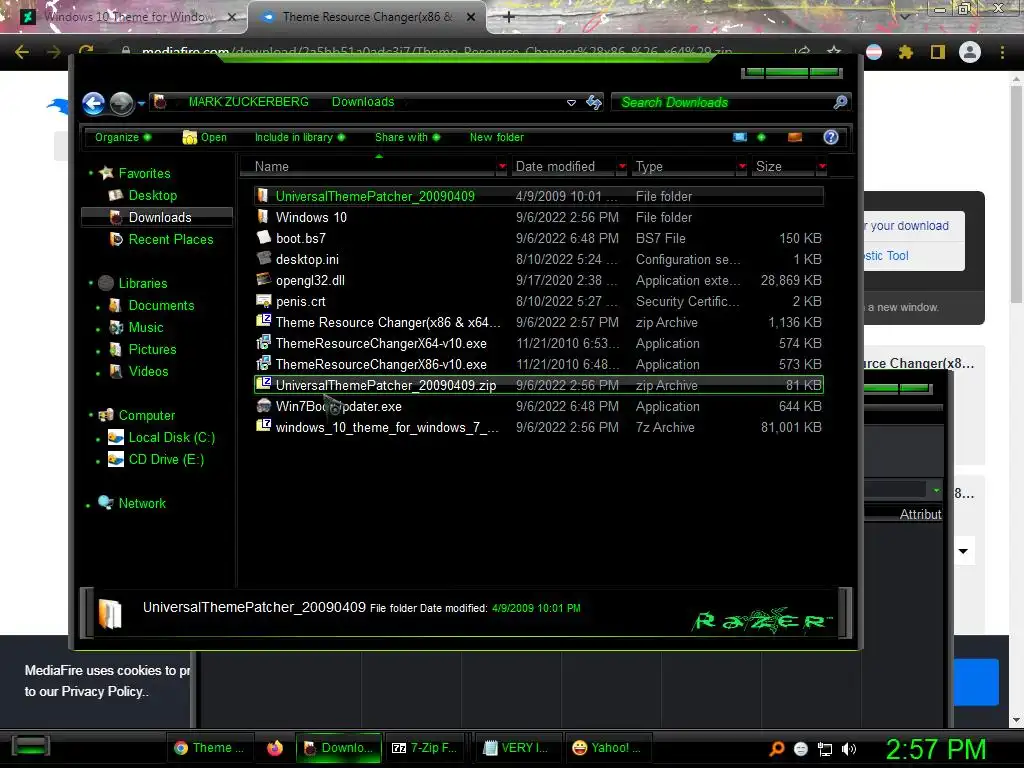Select Downloads in the navigation pane

click(x=157, y=217)
